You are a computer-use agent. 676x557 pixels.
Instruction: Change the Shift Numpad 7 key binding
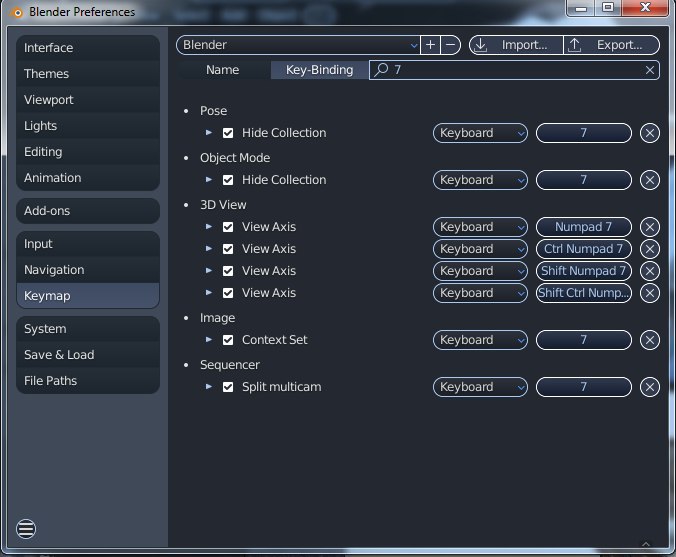(584, 271)
